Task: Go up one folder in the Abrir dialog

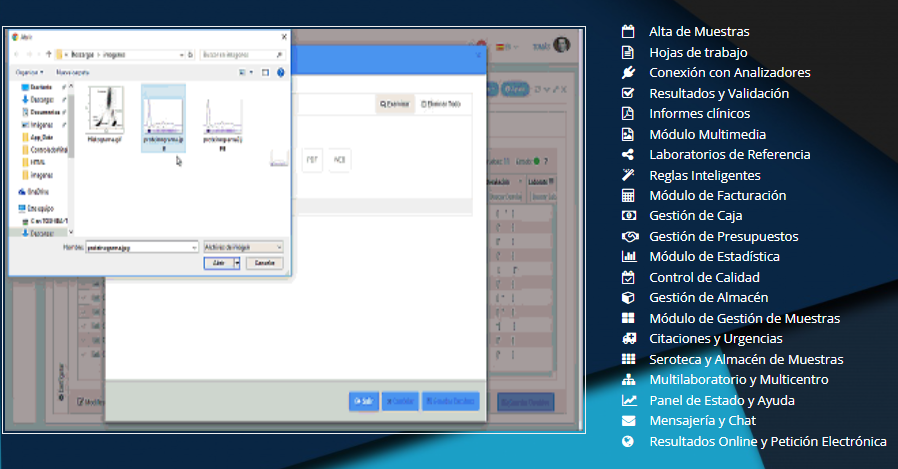Action: coord(49,54)
